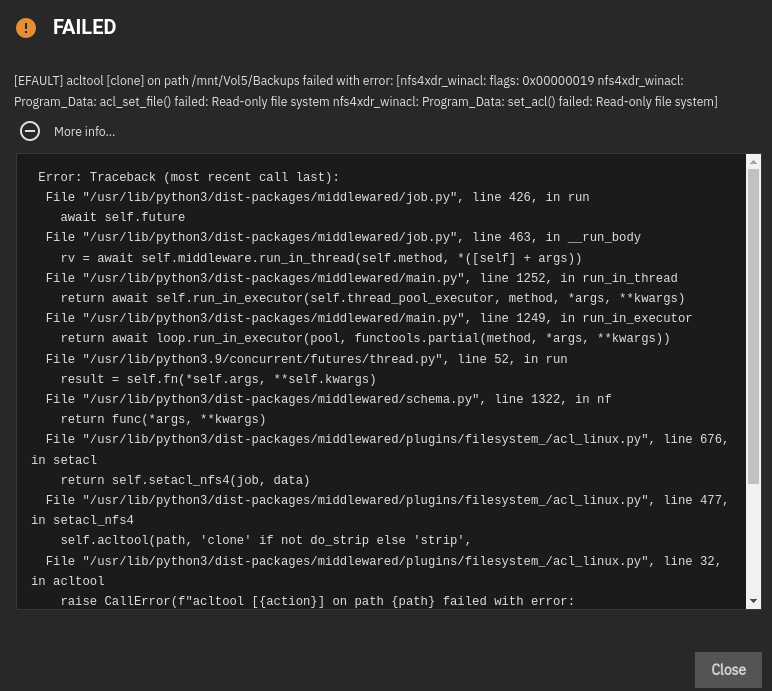
Task: Click the "return func(*args, **kwargs)" line
Action: click(x=163, y=419)
